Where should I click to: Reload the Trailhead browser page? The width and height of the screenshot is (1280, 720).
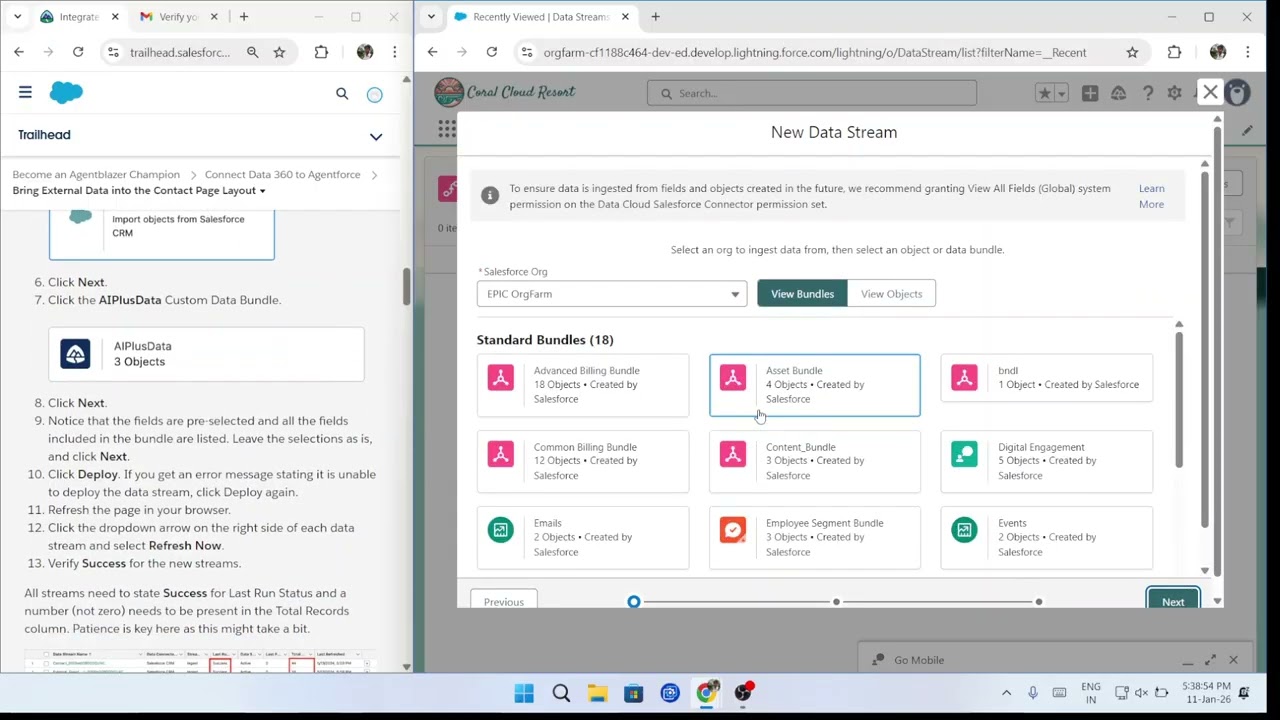pyautogui.click(x=78, y=52)
